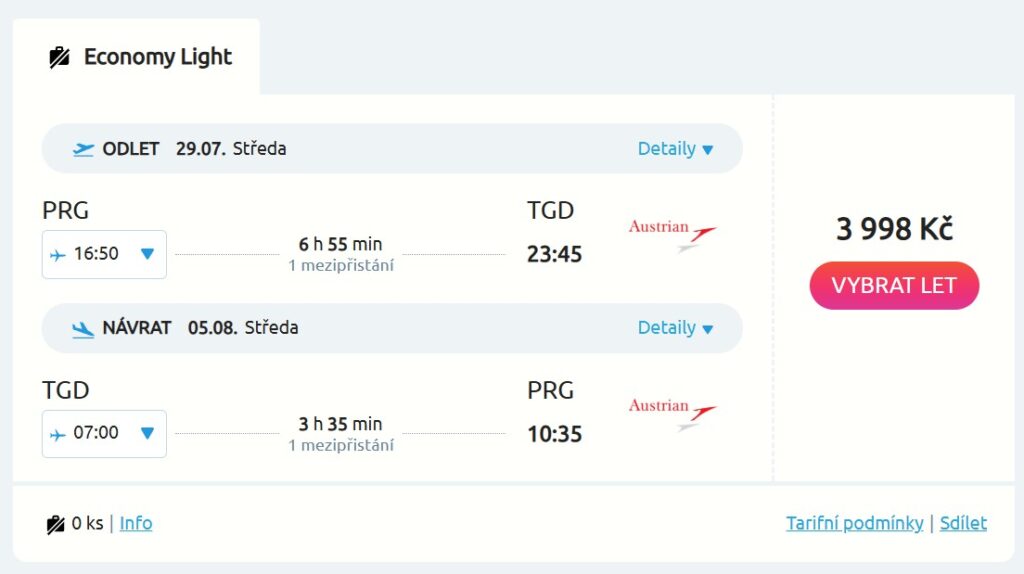Click the baggage icon next to 0 ks
This screenshot has width=1024, height=574.
click(55, 524)
